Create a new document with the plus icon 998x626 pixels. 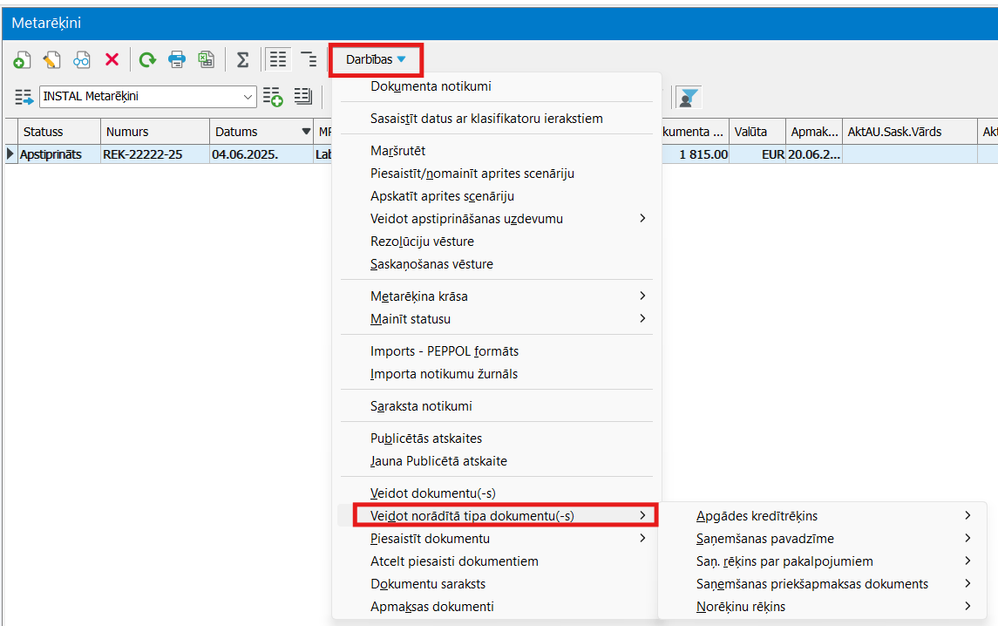tap(22, 60)
